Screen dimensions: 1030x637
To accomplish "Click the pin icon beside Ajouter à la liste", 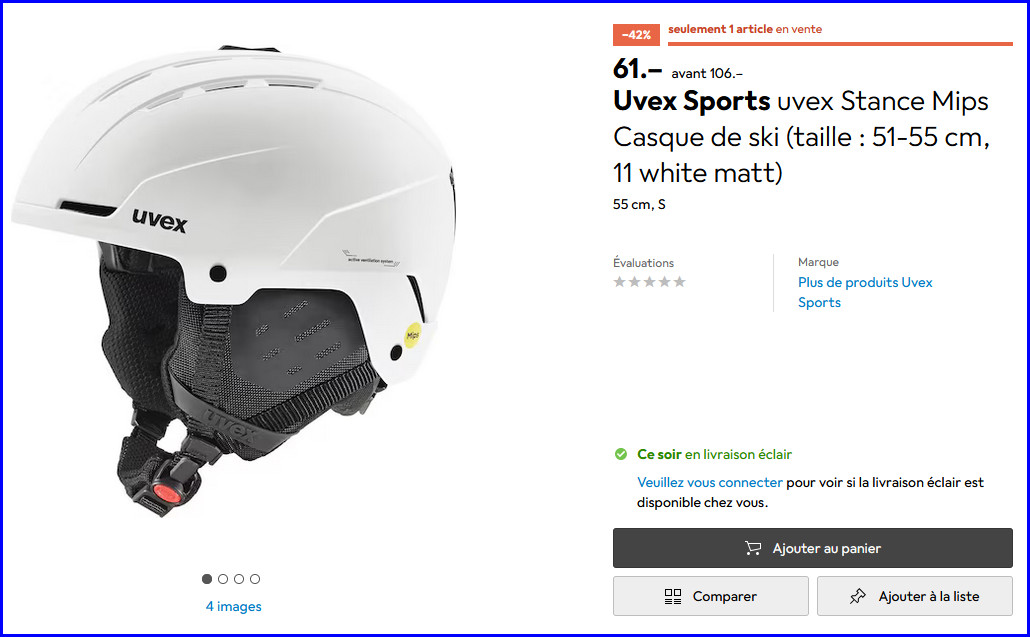I will click(857, 596).
